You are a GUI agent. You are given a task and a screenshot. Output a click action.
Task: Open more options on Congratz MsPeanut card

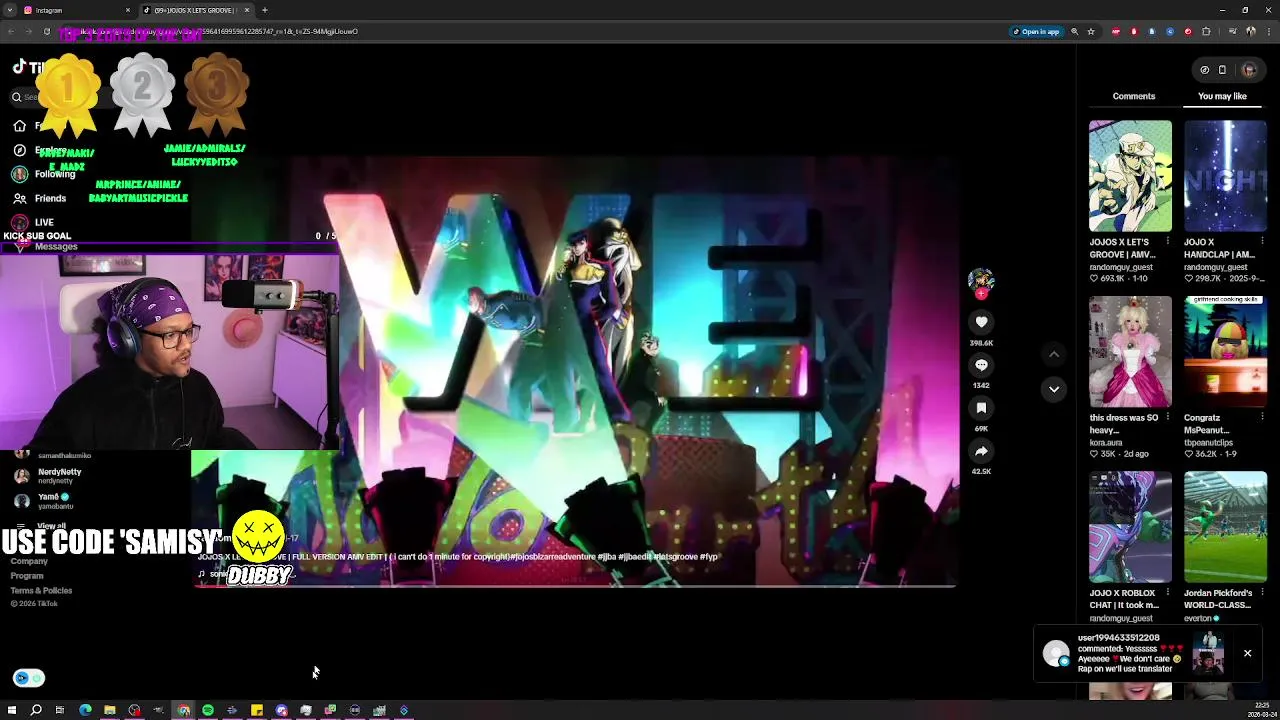point(1262,418)
